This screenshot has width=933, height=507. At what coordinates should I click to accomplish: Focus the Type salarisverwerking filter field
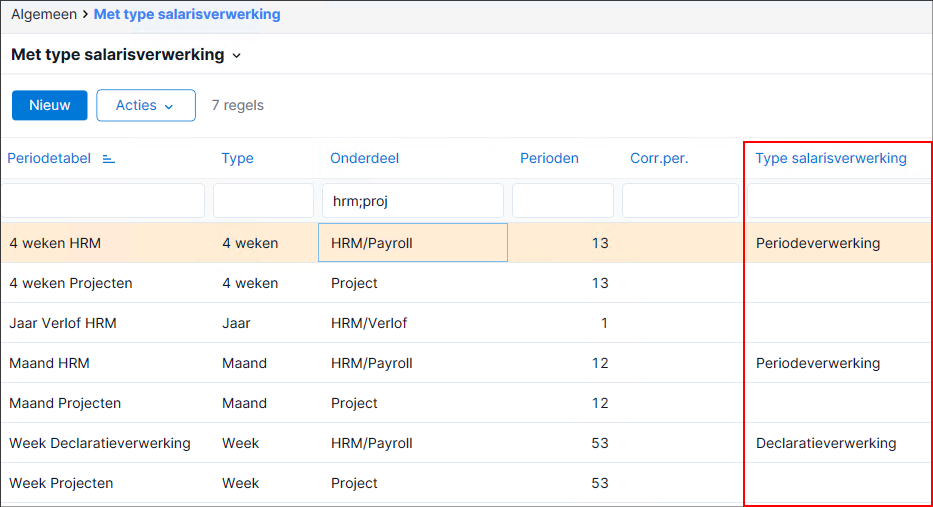(839, 201)
